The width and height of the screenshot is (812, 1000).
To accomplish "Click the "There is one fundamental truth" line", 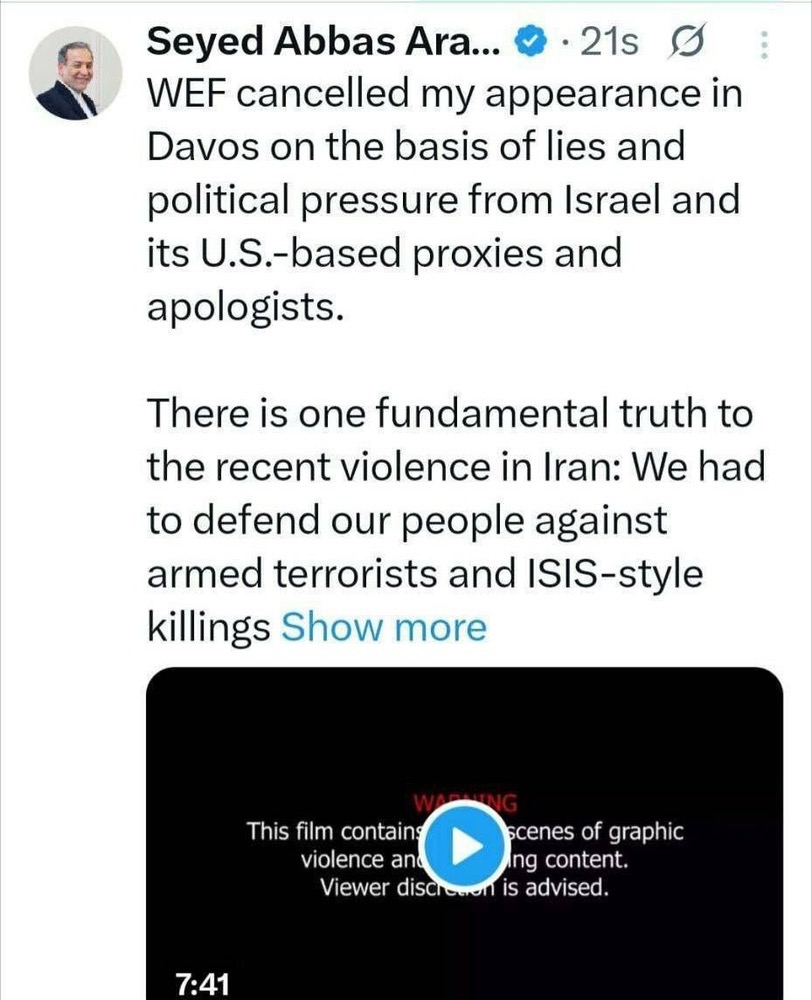I will (x=448, y=413).
